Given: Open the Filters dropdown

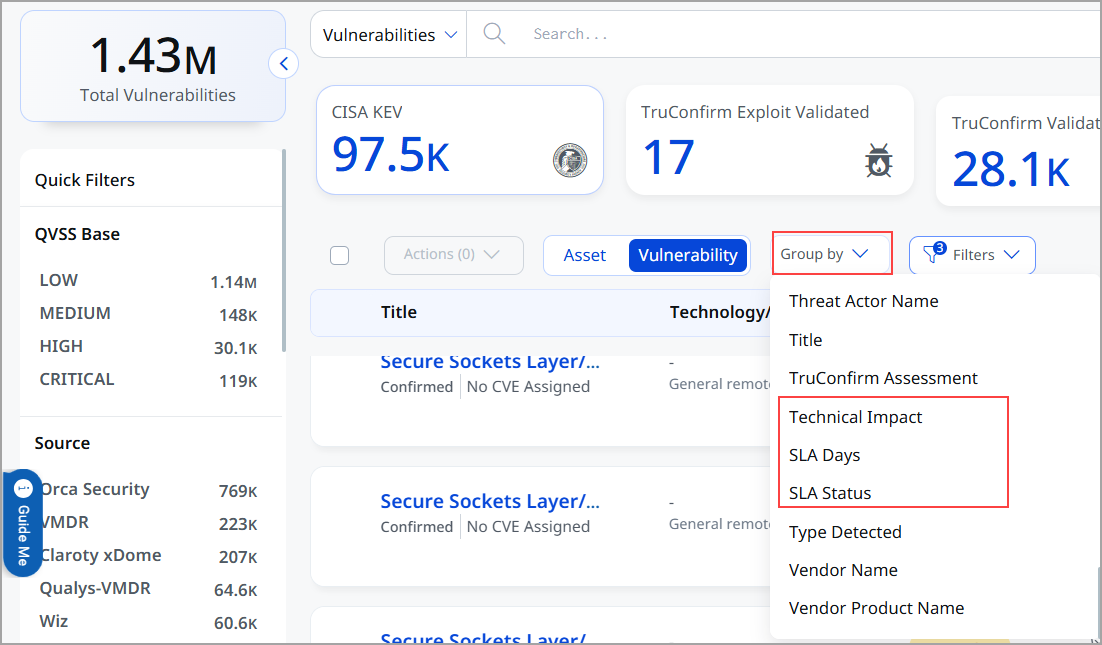Looking at the screenshot, I should tap(972, 254).
